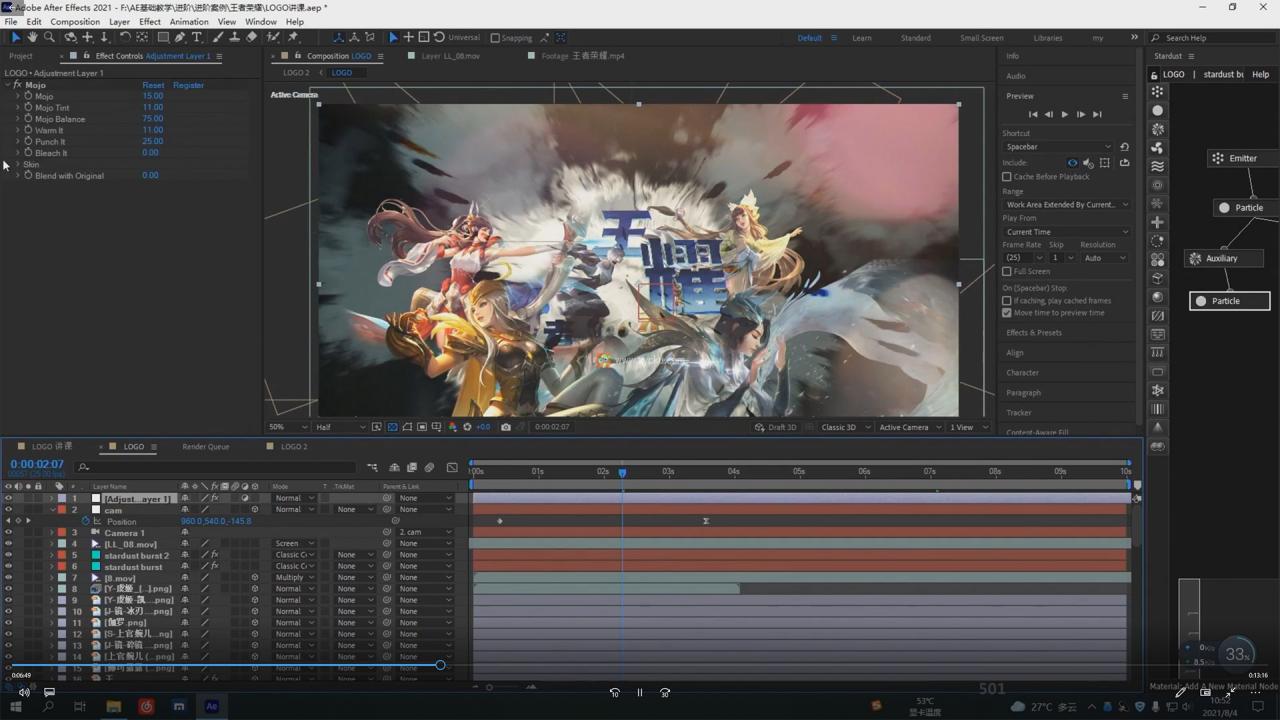Play preview in Preview panel

tap(1065, 114)
